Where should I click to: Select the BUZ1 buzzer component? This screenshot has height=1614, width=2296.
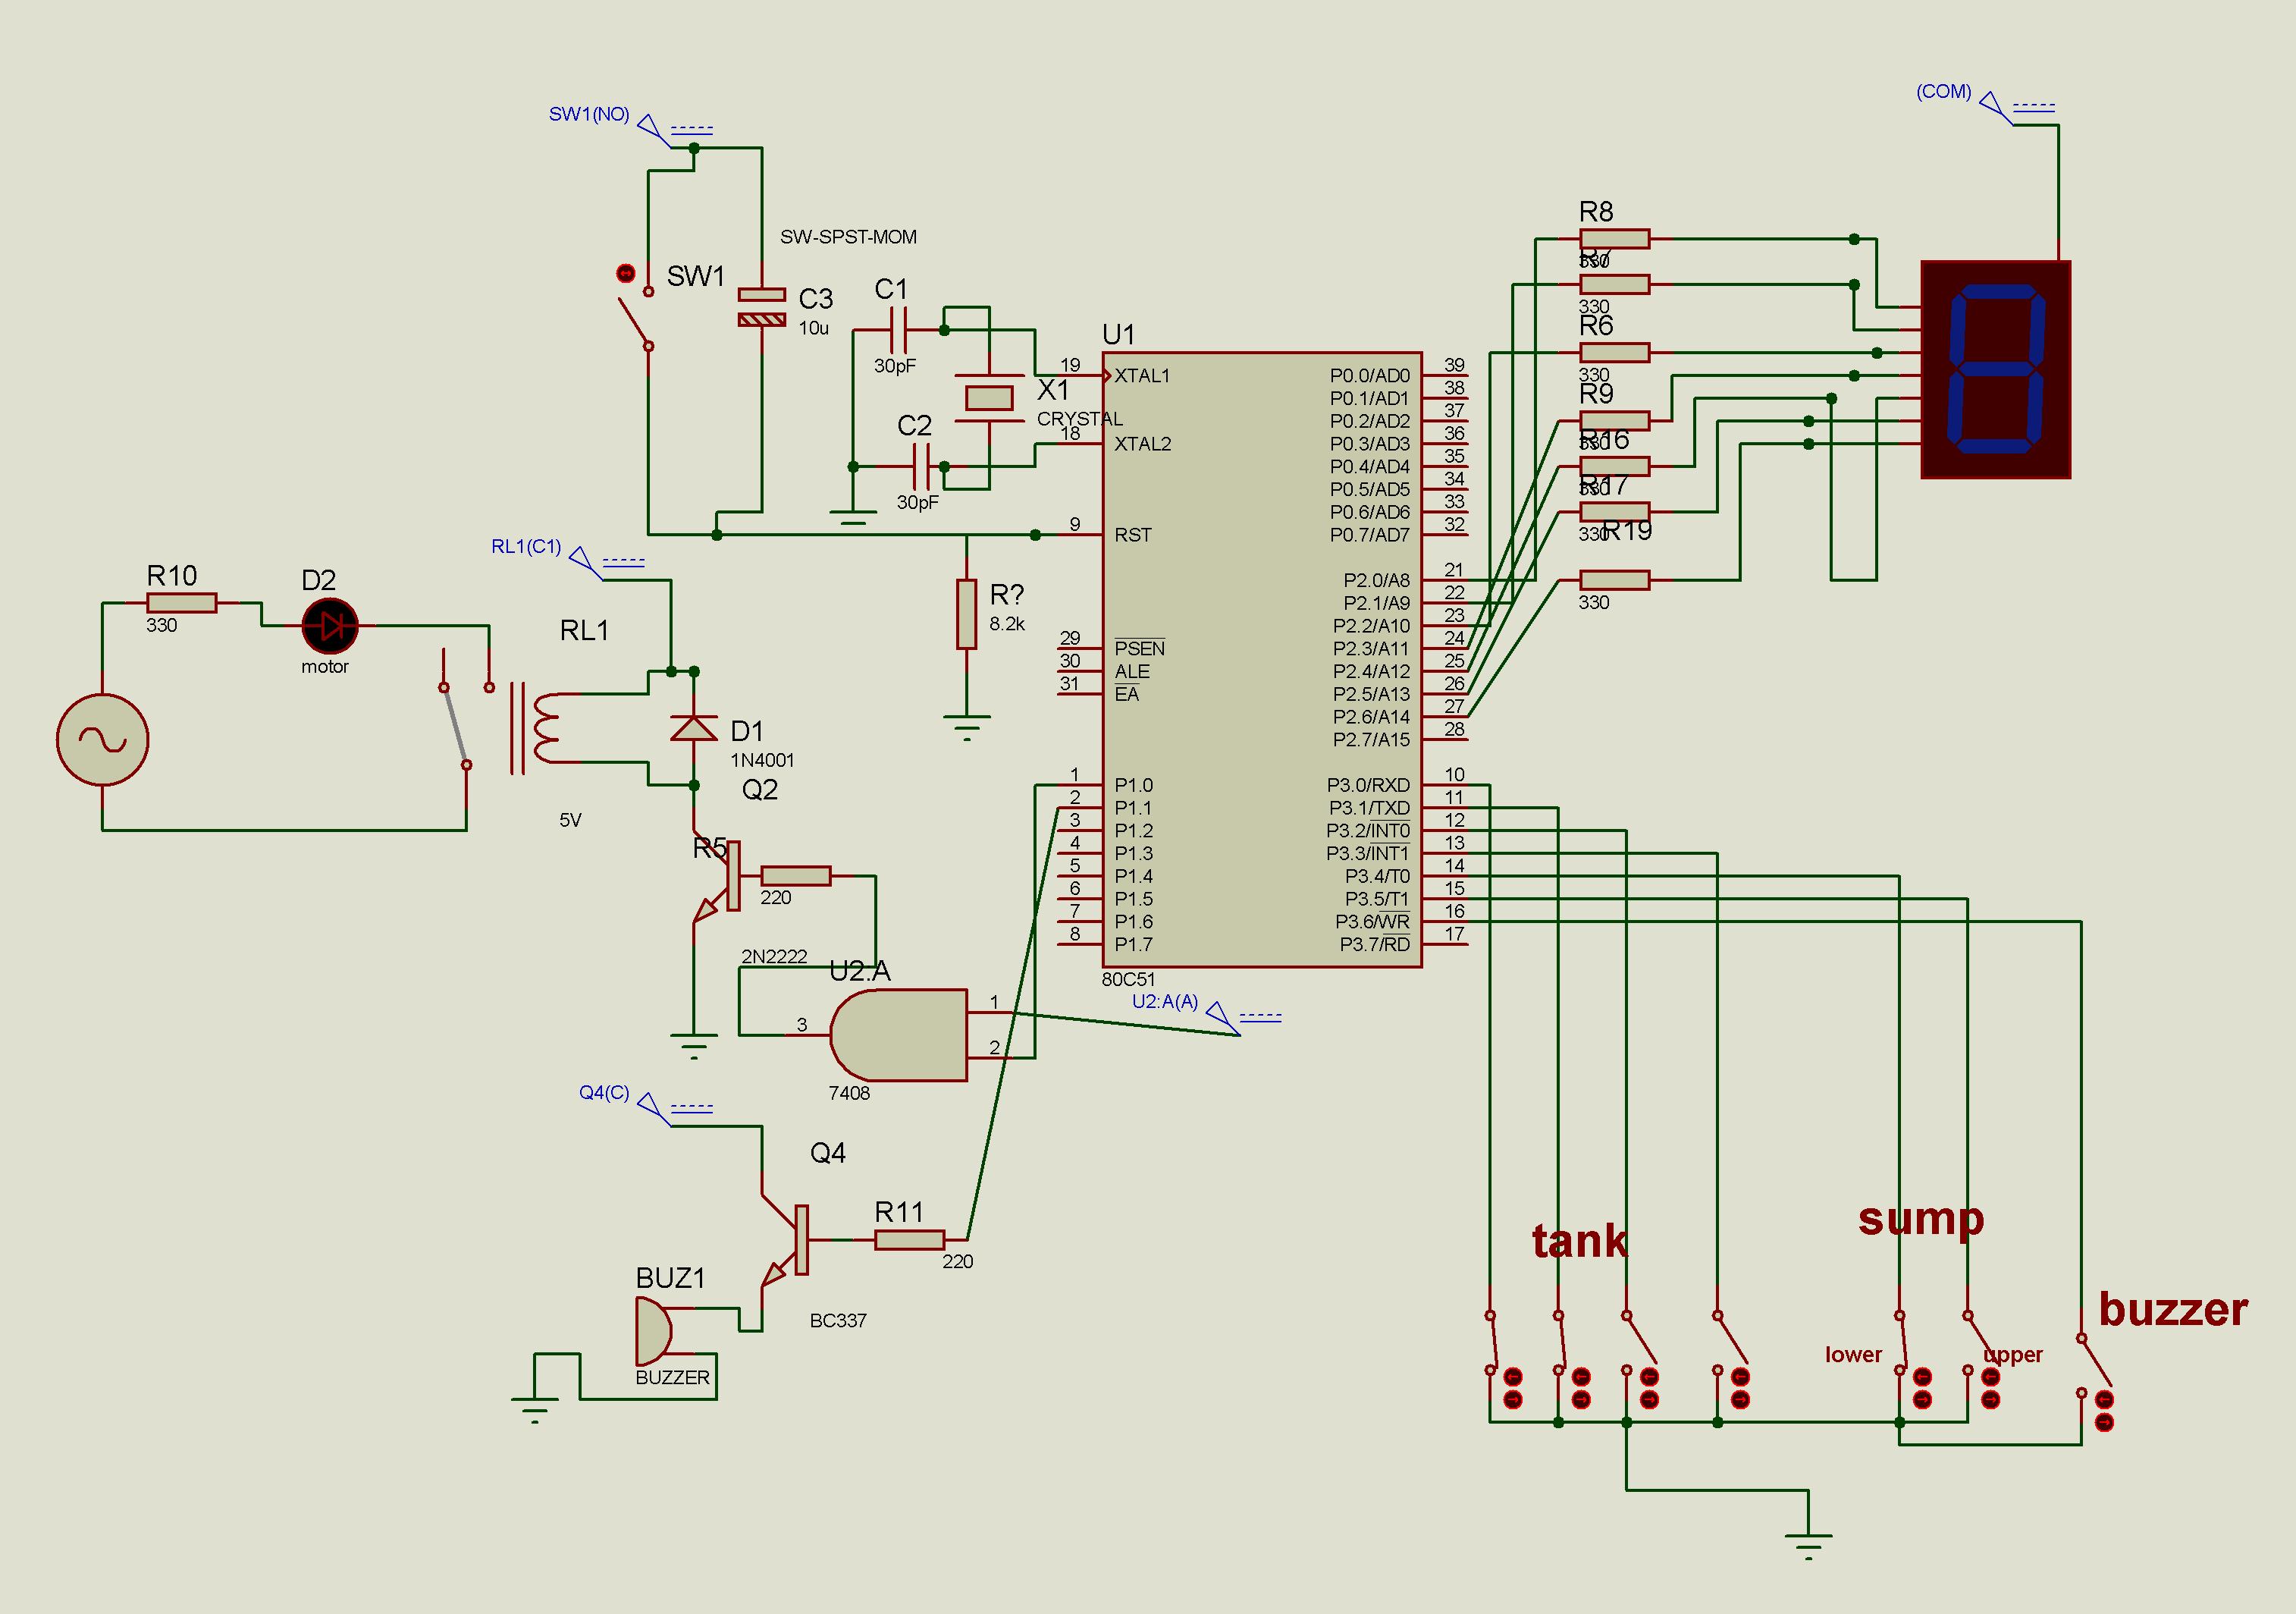coord(653,1331)
